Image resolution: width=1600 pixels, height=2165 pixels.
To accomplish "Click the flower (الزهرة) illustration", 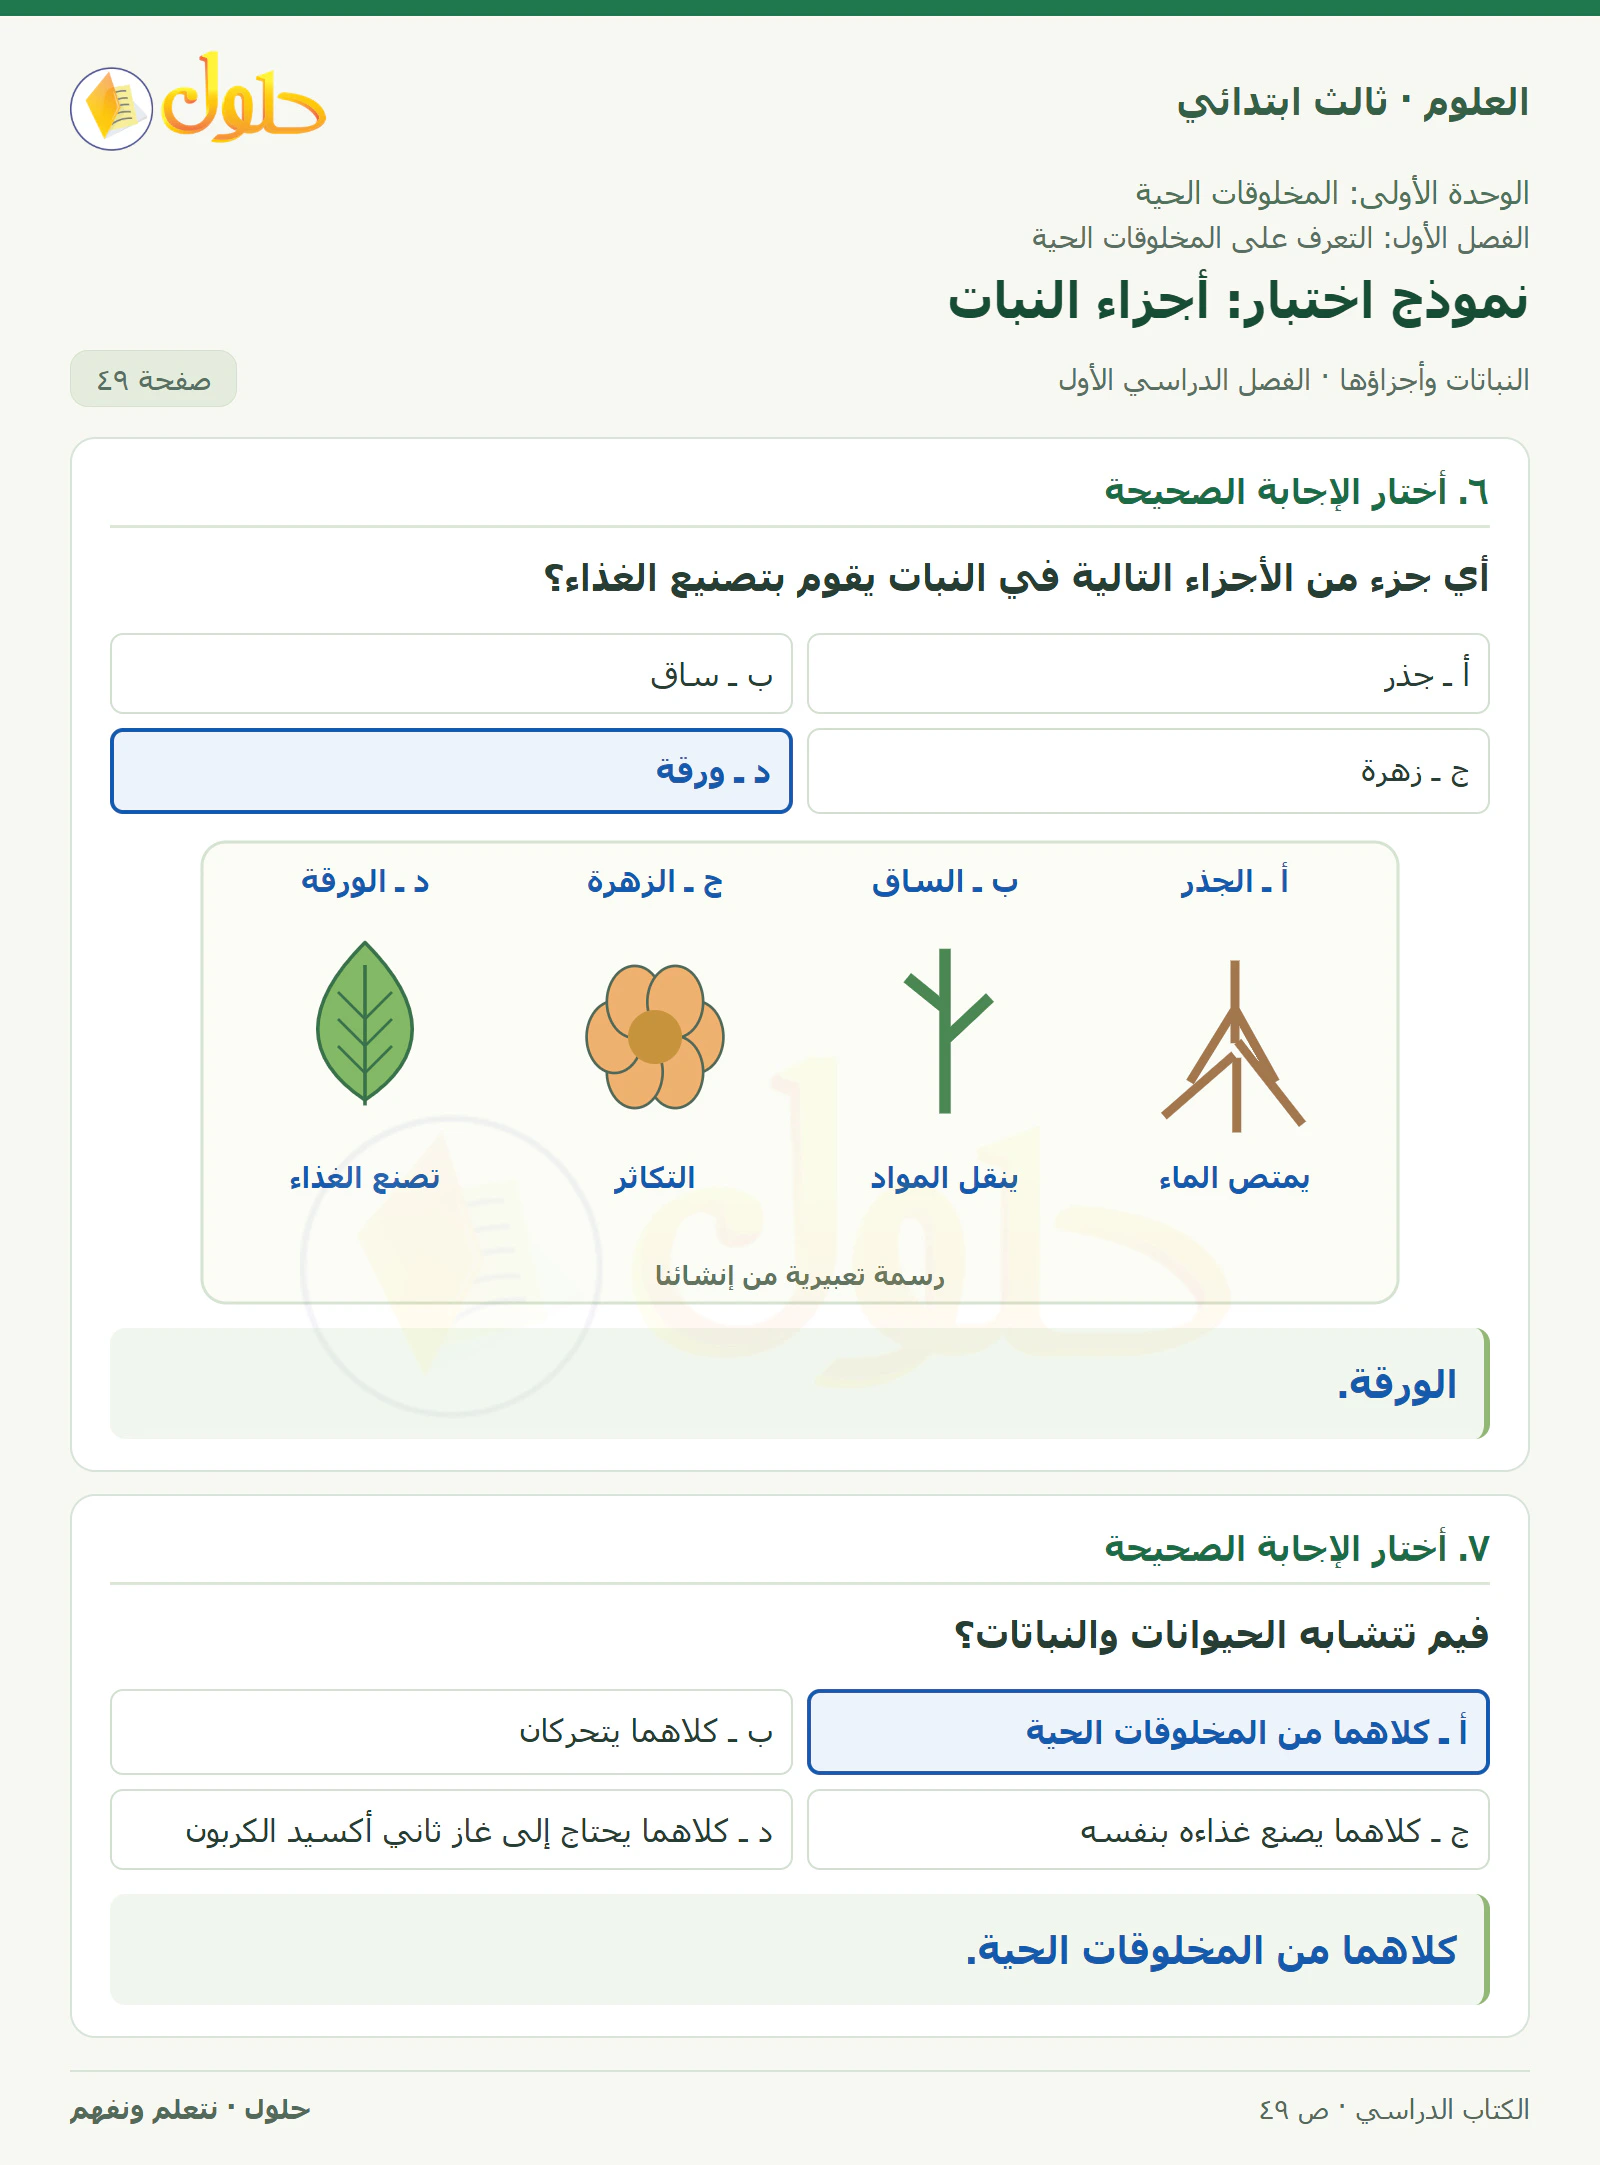I will click(655, 1037).
